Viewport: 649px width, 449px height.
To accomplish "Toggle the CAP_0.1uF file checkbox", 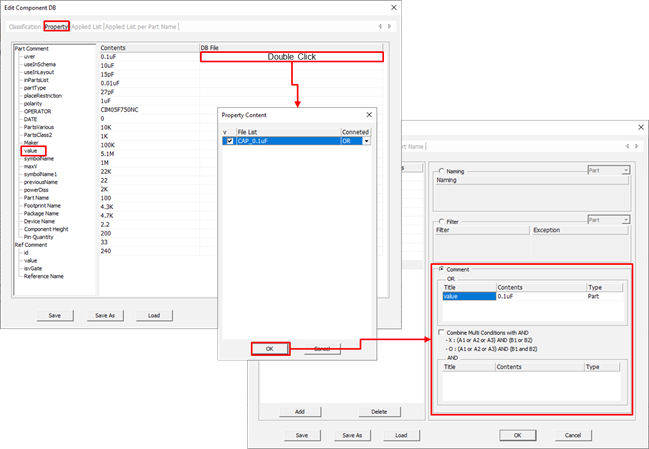I will pyautogui.click(x=228, y=141).
